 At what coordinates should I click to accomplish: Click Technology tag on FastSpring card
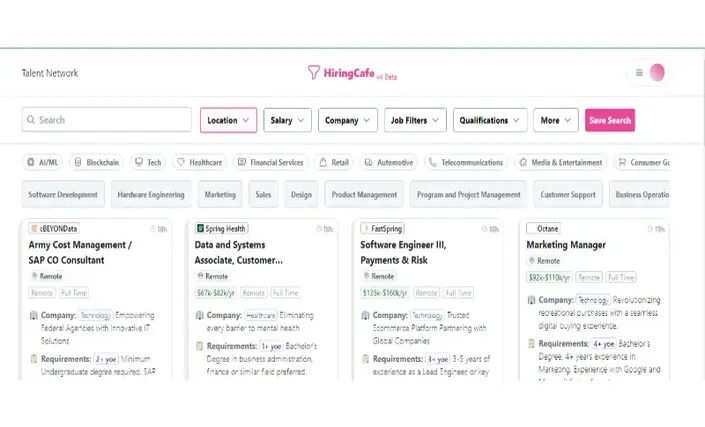[x=427, y=315]
